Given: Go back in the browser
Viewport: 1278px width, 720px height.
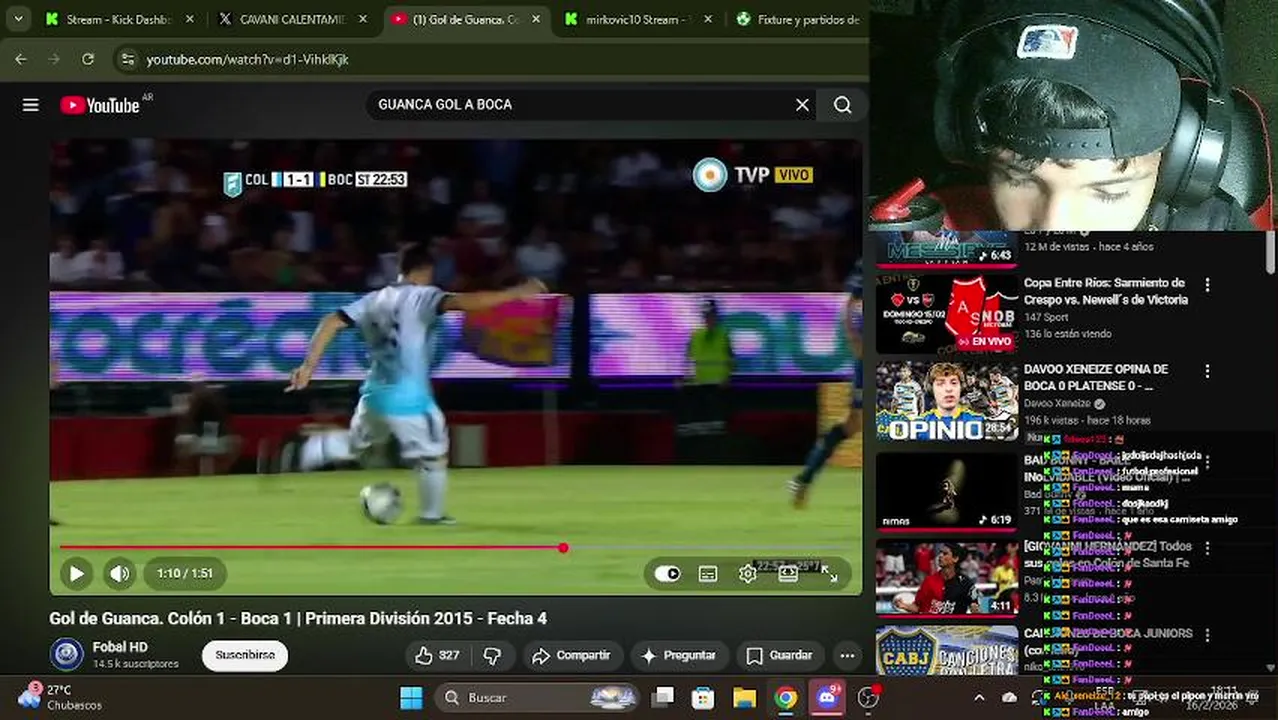Looking at the screenshot, I should pyautogui.click(x=21, y=59).
